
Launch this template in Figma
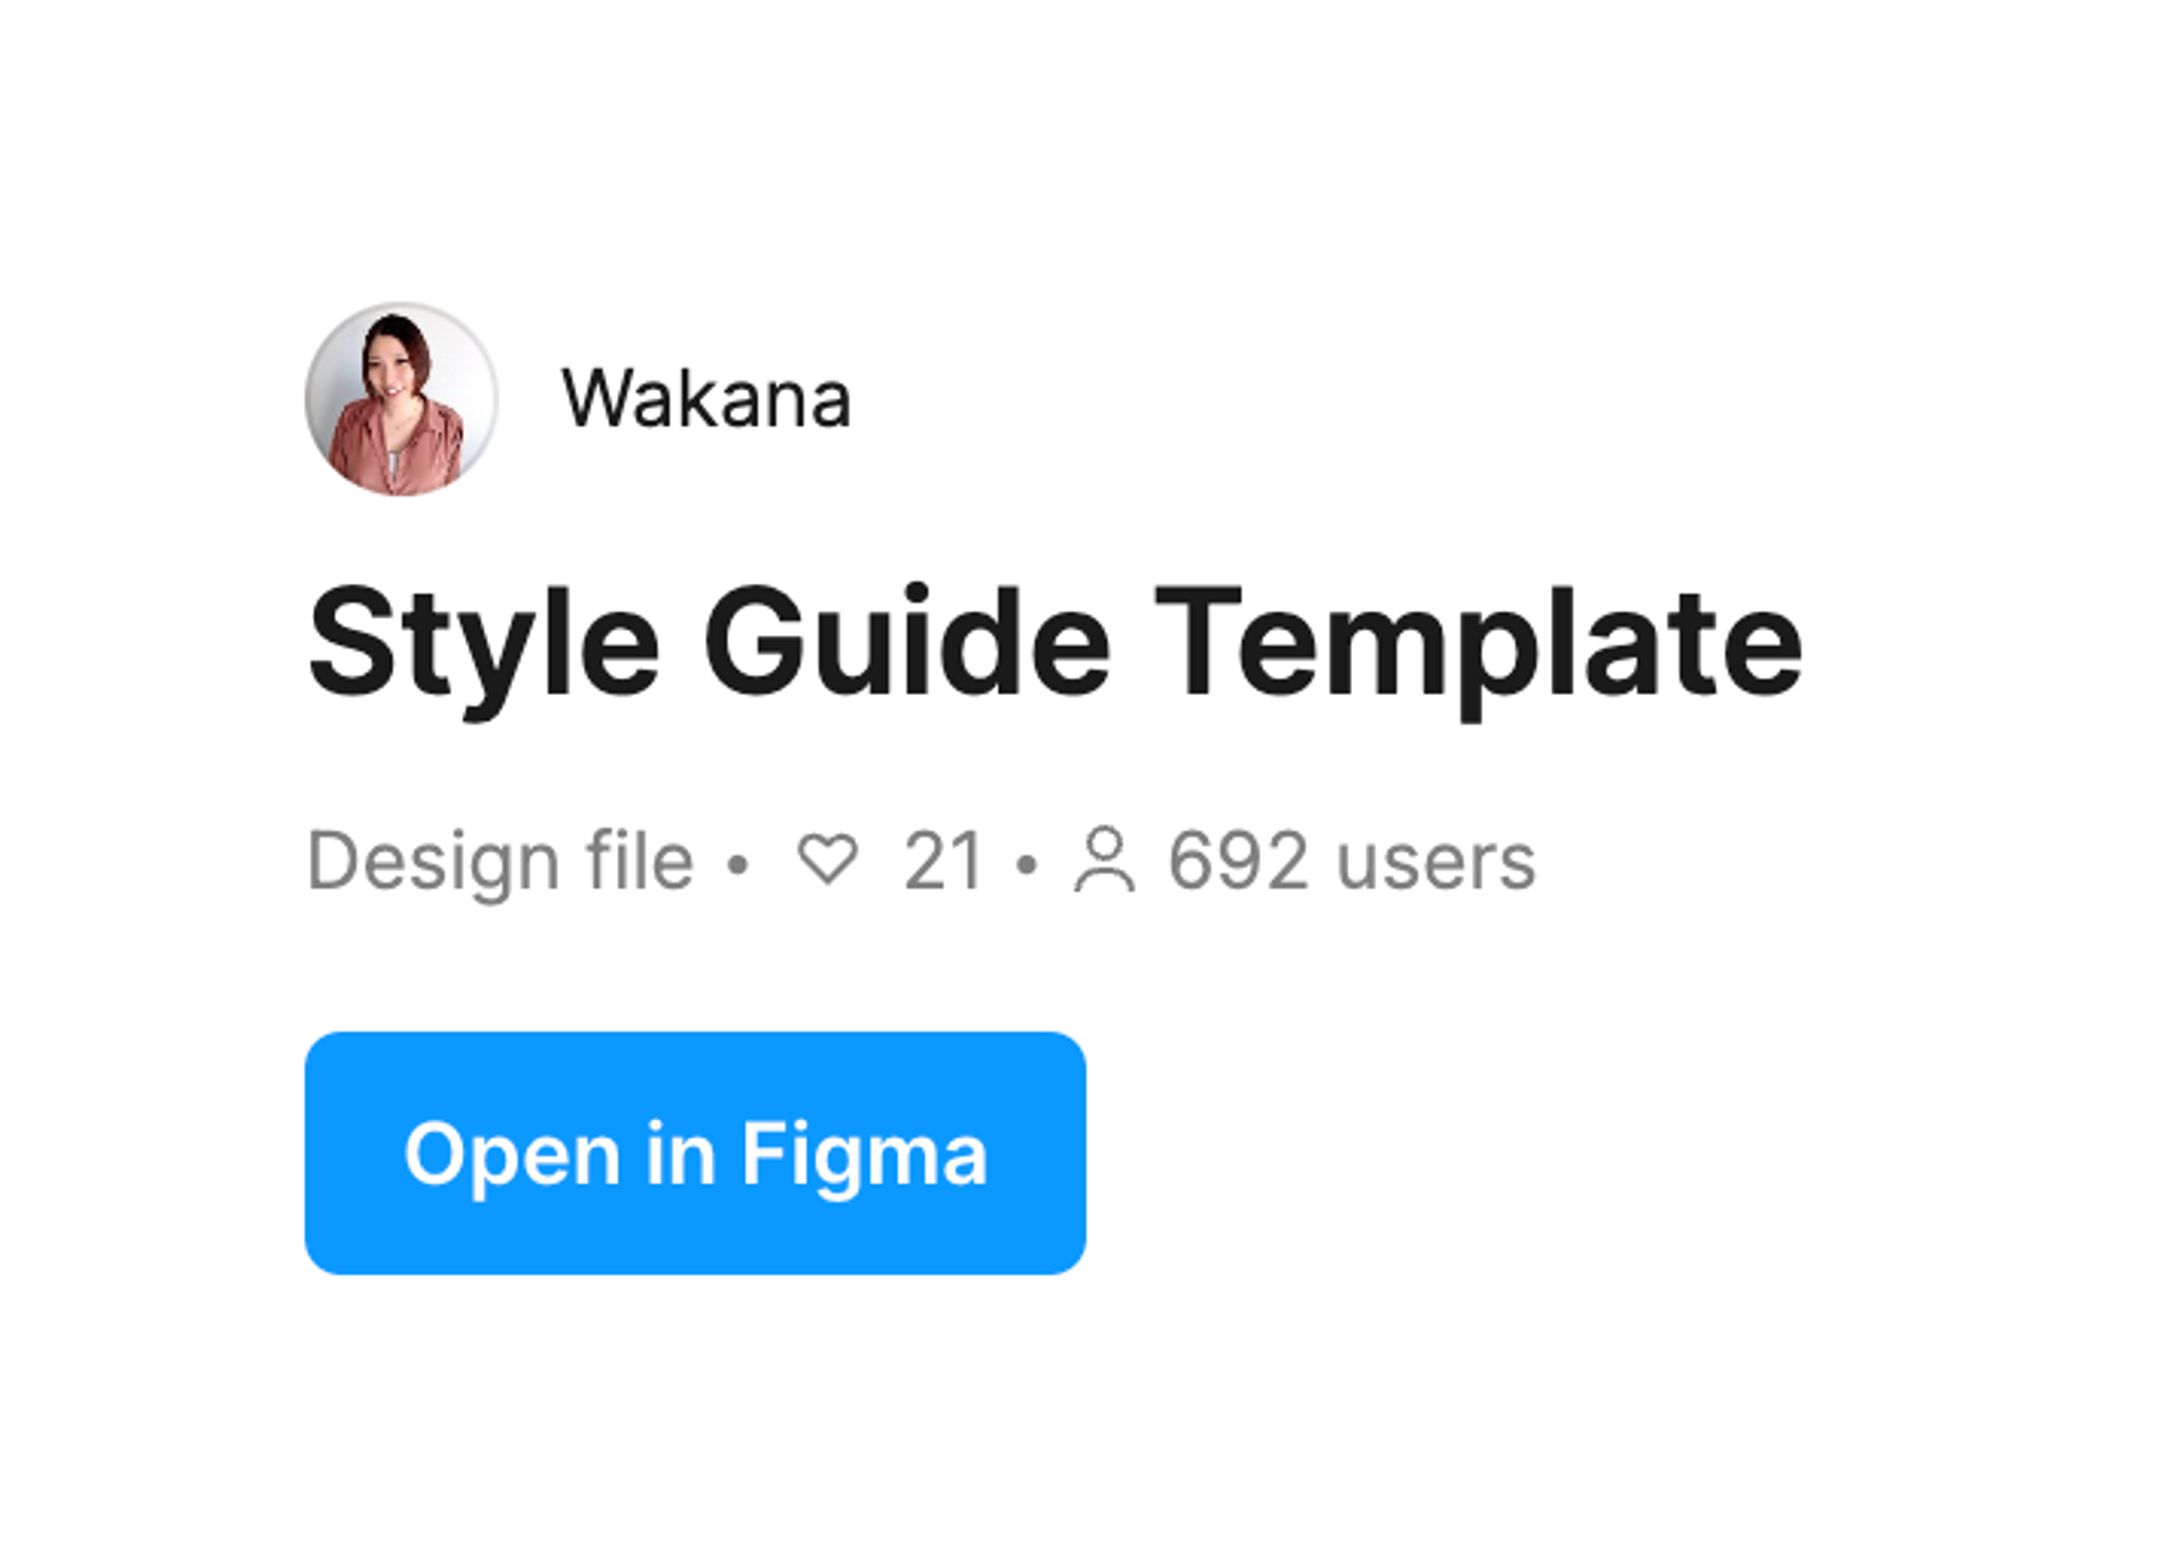pos(695,1153)
